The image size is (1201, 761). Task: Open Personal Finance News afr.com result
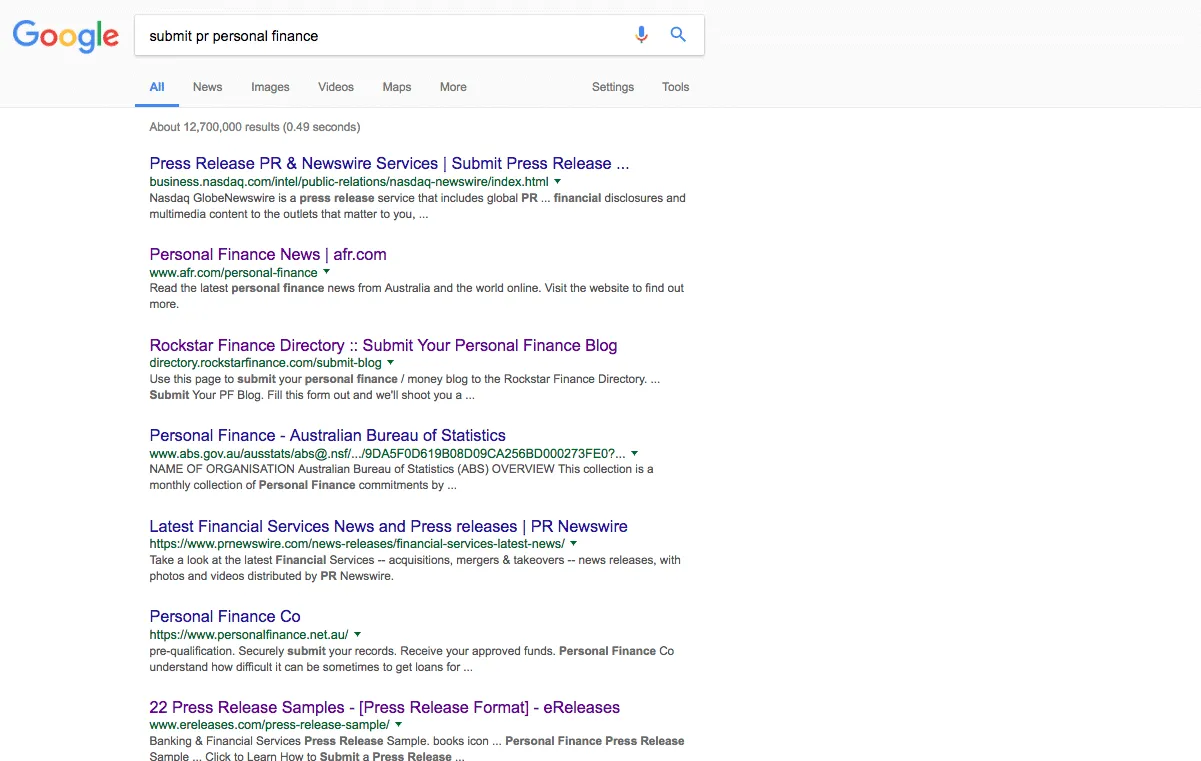point(268,254)
